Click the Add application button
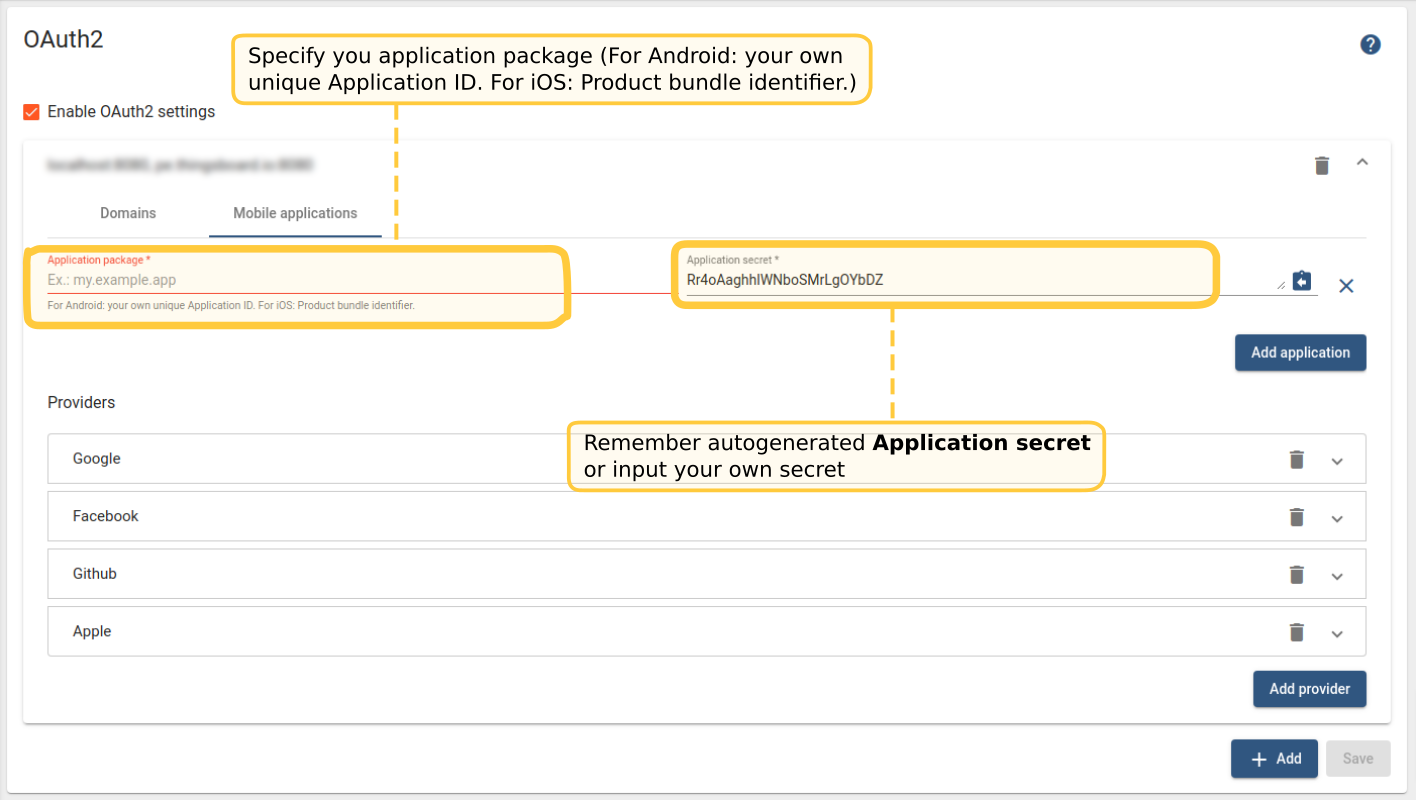This screenshot has height=800, width=1416. (1300, 353)
